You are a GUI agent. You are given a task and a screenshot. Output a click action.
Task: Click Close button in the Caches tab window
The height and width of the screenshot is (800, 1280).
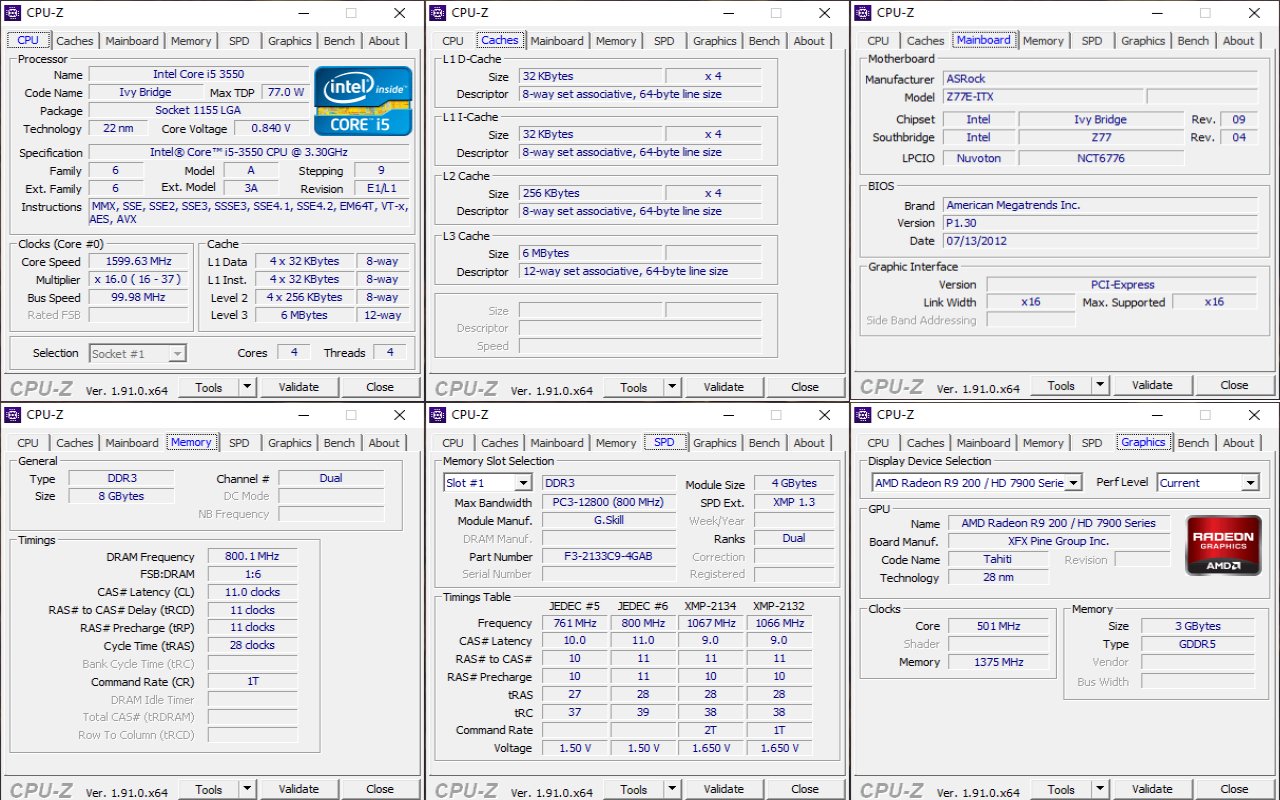point(805,387)
